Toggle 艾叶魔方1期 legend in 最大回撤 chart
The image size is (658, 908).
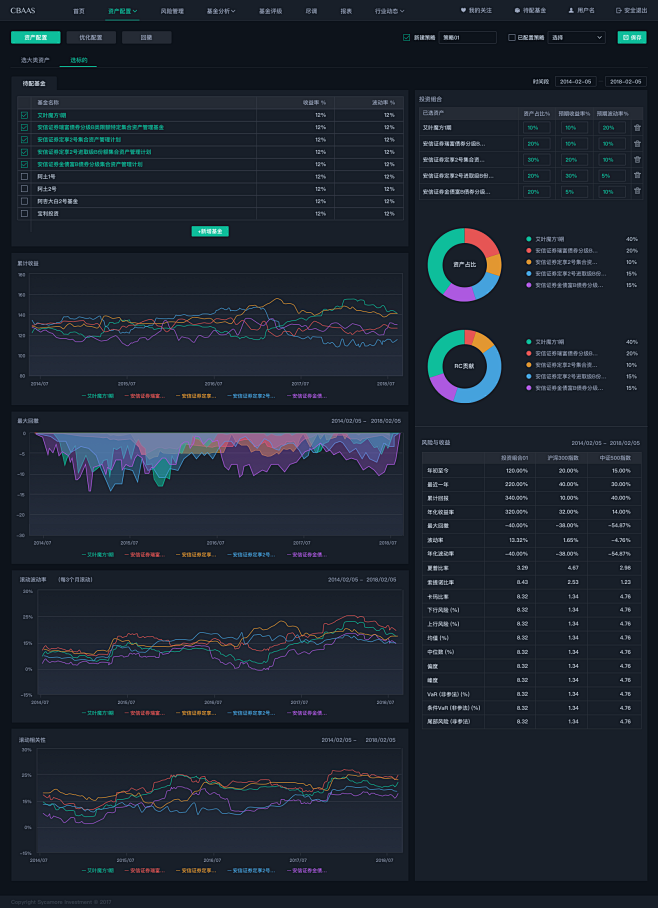[x=98, y=554]
